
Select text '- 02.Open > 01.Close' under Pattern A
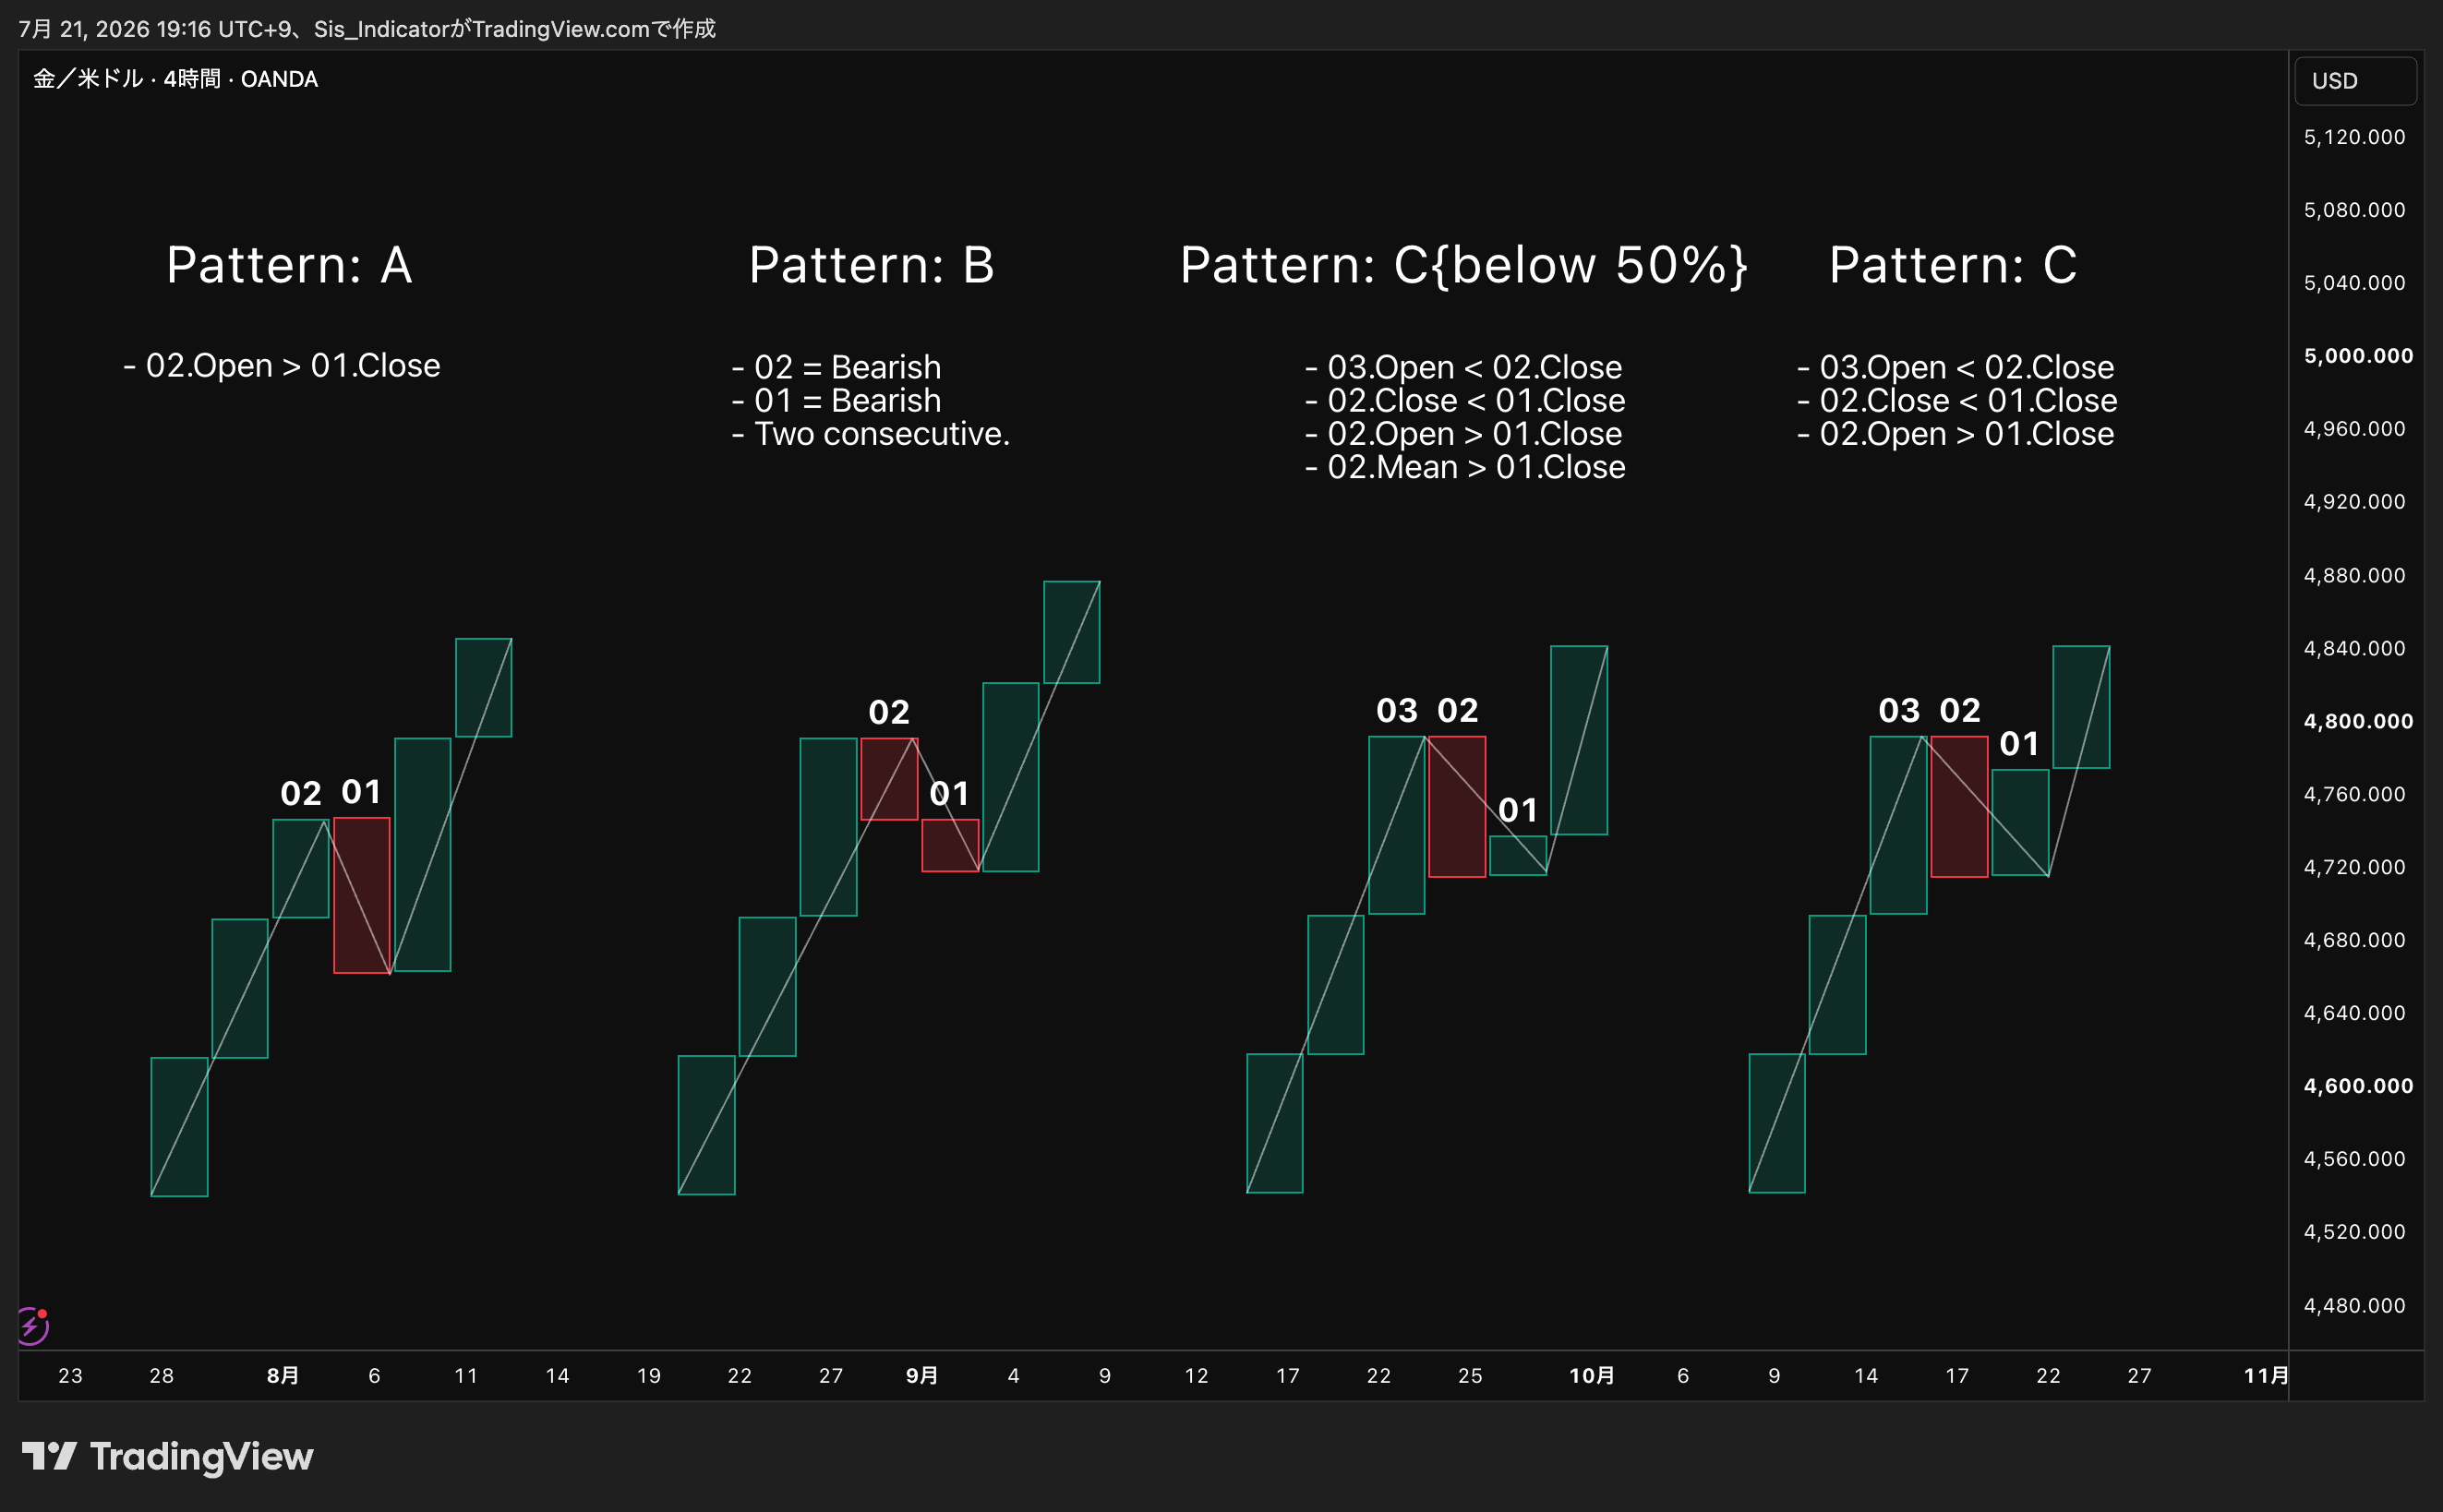point(281,366)
